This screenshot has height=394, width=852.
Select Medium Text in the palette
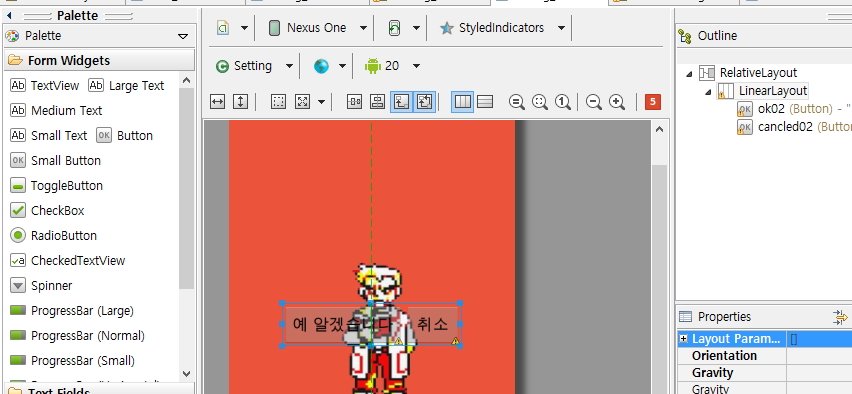(57, 110)
